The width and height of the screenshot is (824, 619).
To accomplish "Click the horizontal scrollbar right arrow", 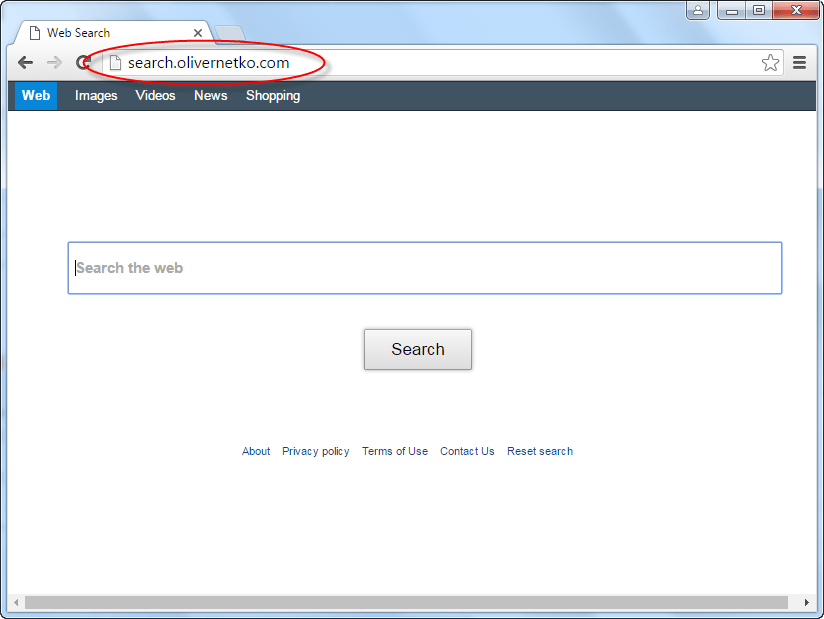I will (807, 602).
